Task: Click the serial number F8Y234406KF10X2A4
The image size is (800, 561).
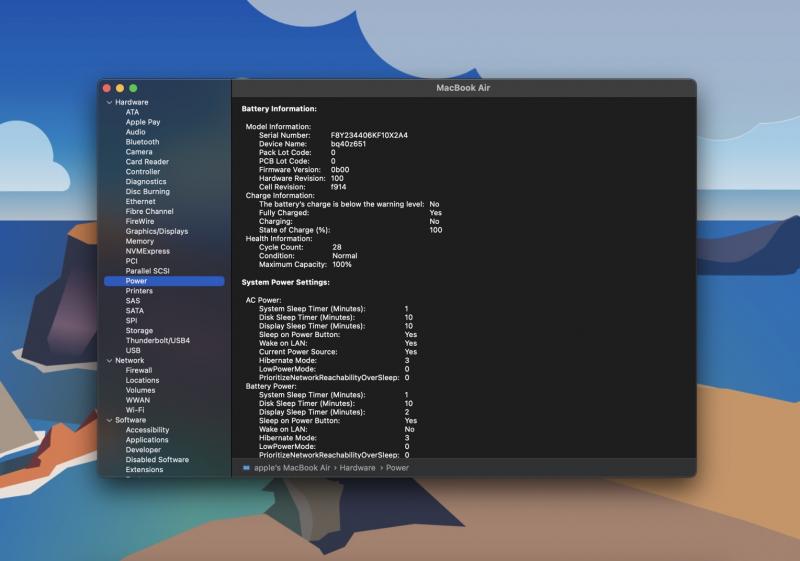Action: (369, 136)
